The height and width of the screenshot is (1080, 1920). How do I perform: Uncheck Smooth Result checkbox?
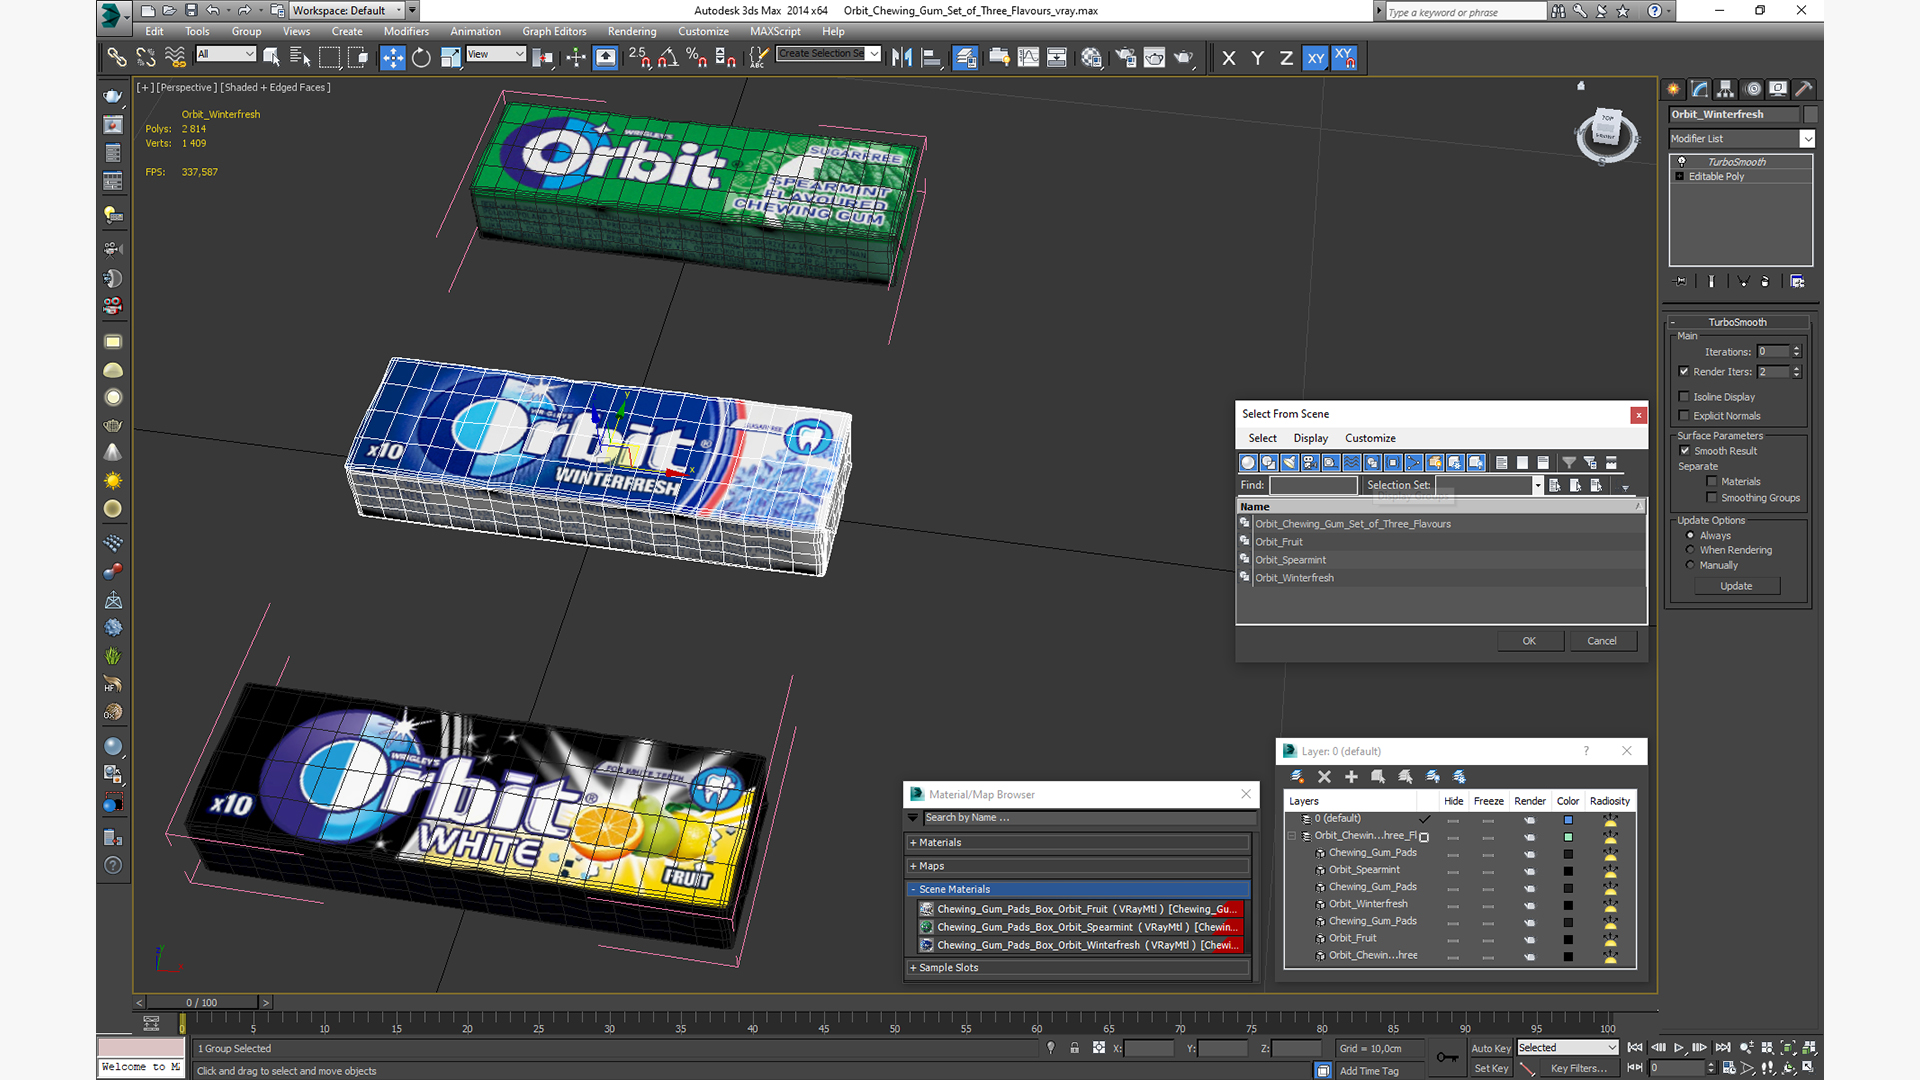coord(1685,451)
